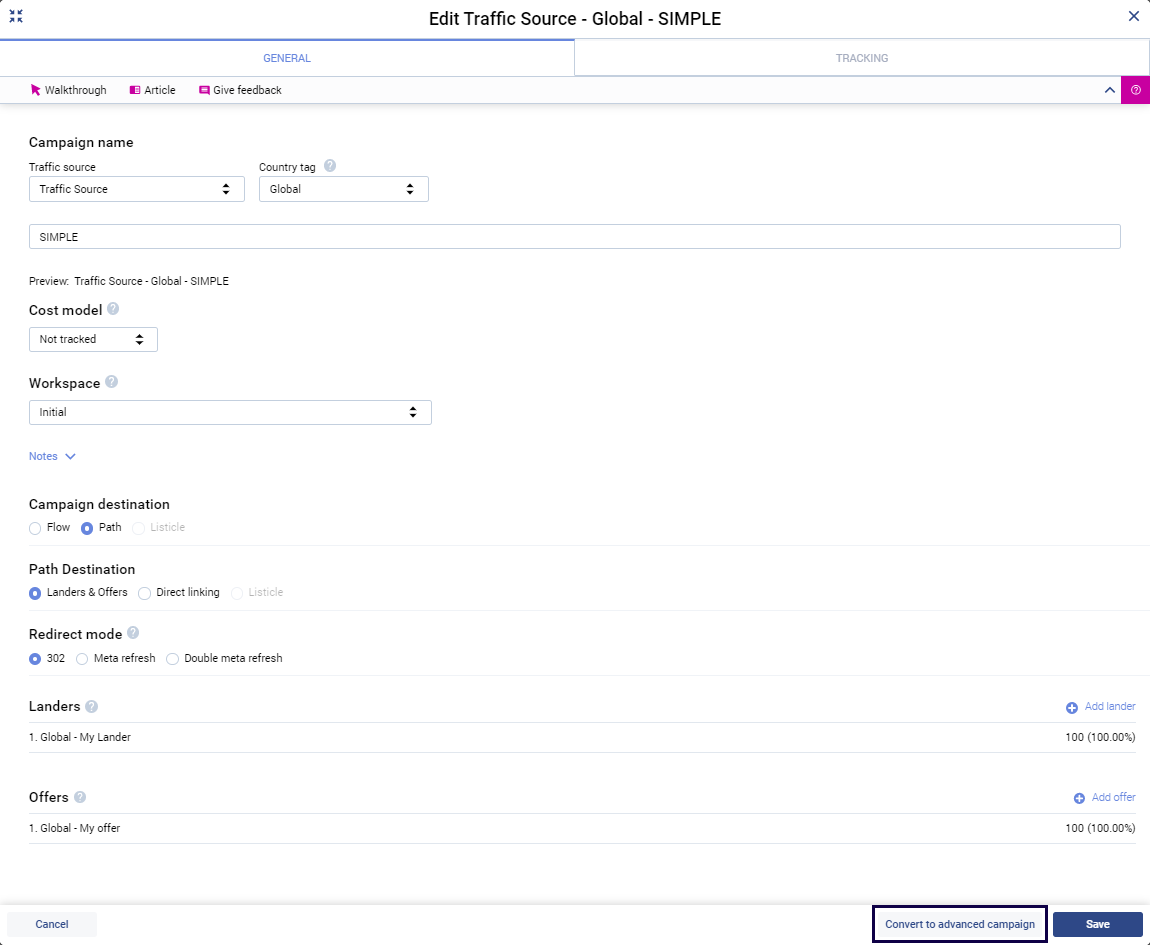Image resolution: width=1150 pixels, height=945 pixels.
Task: Switch to the Tracking tab
Action: coord(861,58)
